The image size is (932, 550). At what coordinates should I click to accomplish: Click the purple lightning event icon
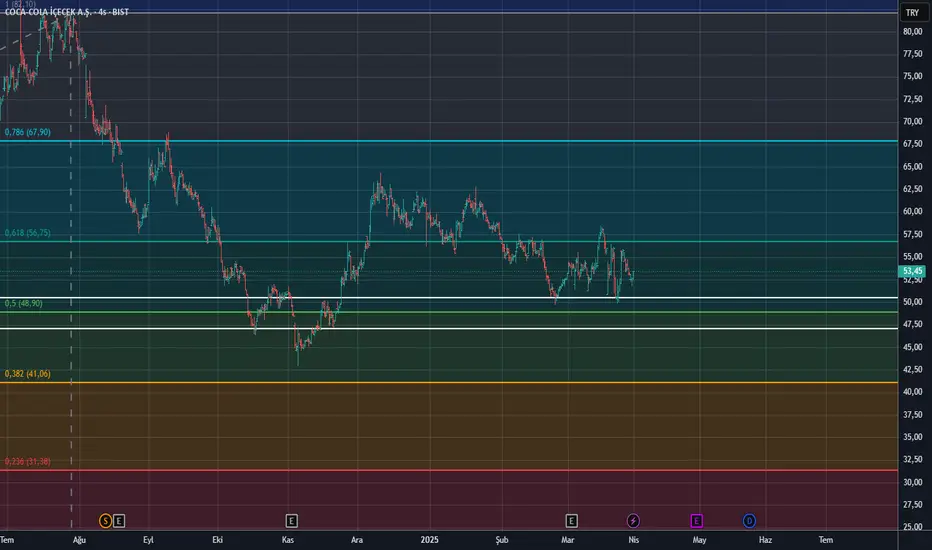633,520
